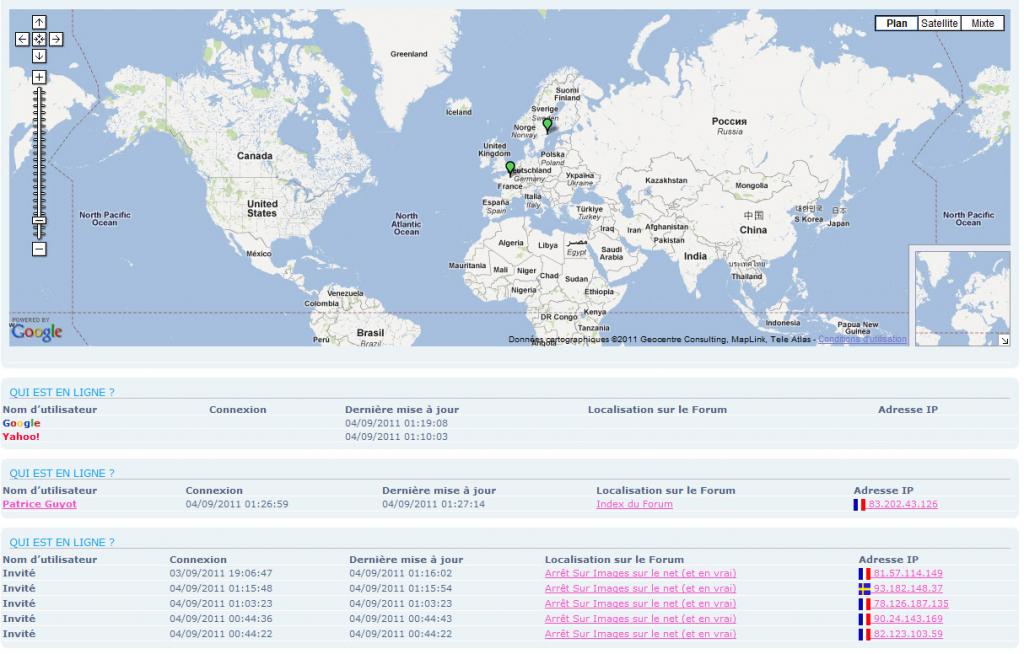This screenshot has height=654, width=1024.
Task: Click the United States label on the map
Action: (x=263, y=208)
